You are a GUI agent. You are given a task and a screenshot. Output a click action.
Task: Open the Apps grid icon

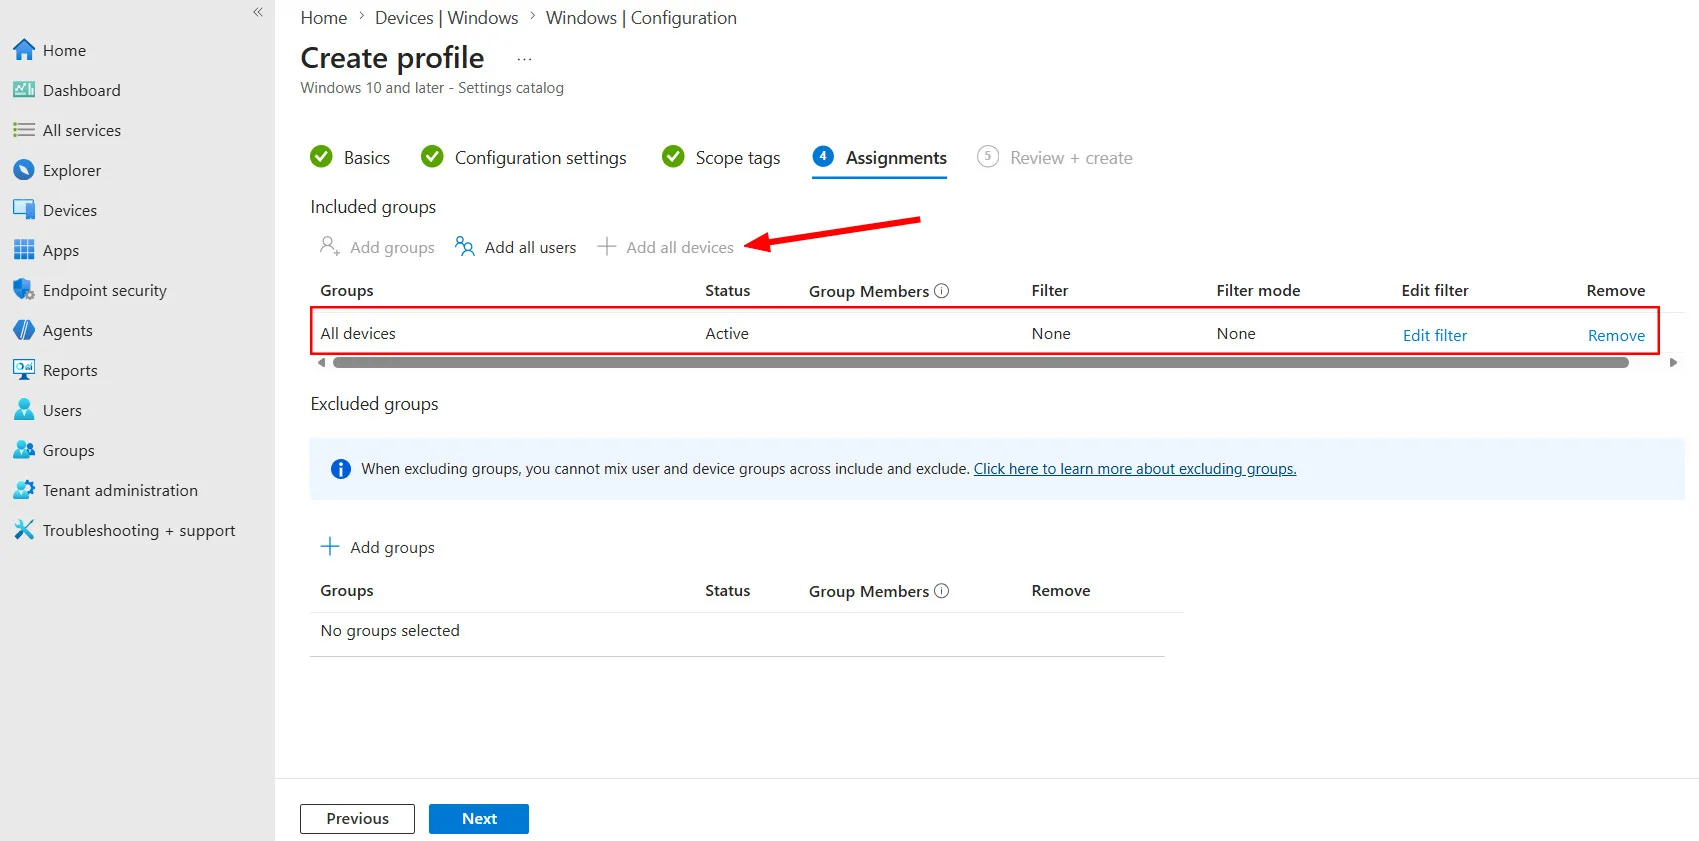coord(24,250)
